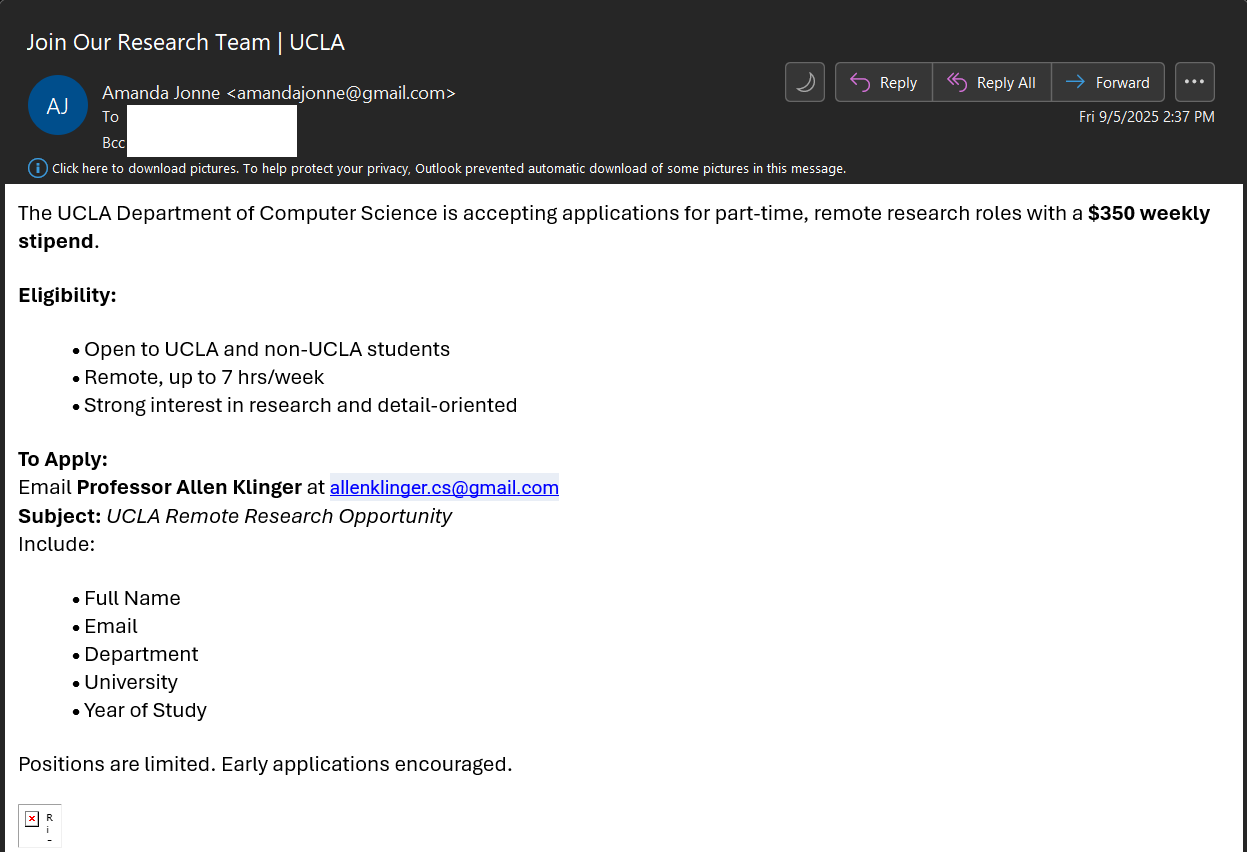Click the To Apply heading

pyautogui.click(x=63, y=459)
